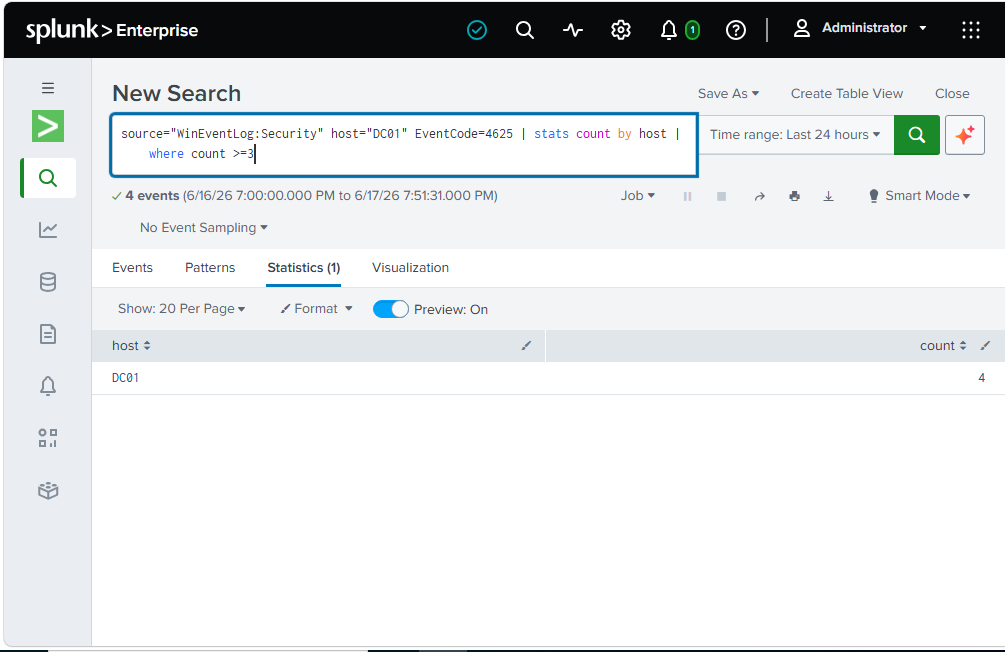The image size is (1005, 652).
Task: Change search mode from Smart Mode
Action: [x=919, y=196]
